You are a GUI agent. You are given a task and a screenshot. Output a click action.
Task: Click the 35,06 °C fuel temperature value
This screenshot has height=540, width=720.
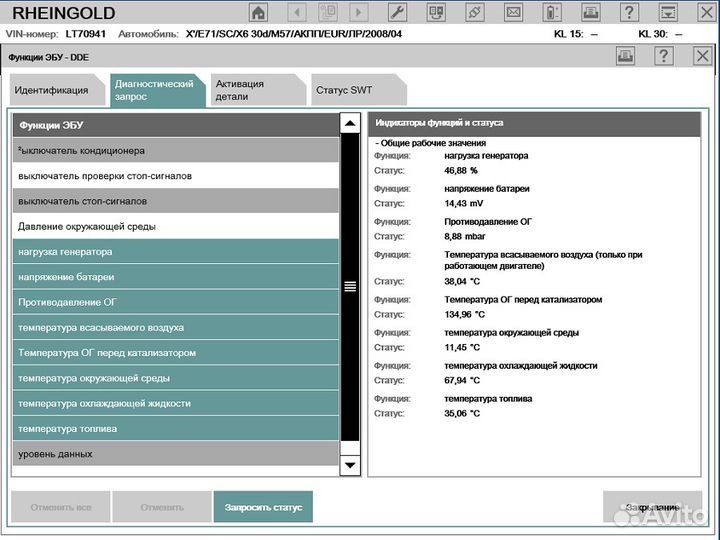point(462,414)
